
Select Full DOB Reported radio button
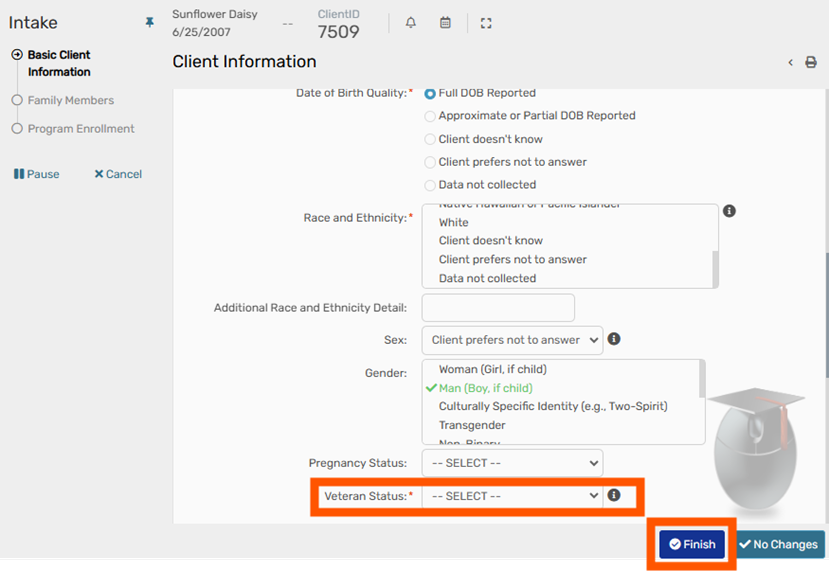coord(430,93)
